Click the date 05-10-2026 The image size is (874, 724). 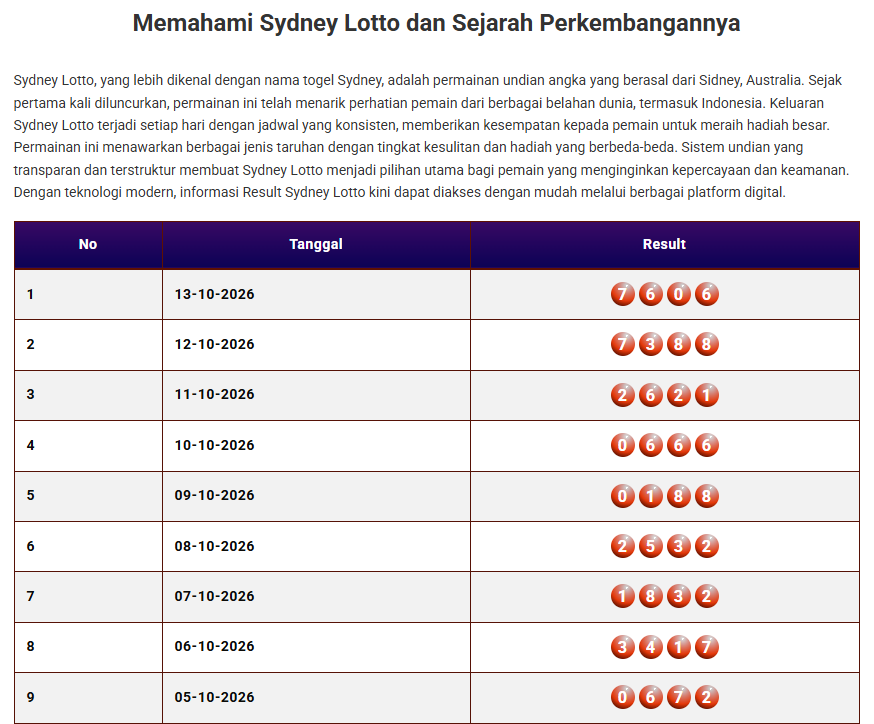(215, 697)
